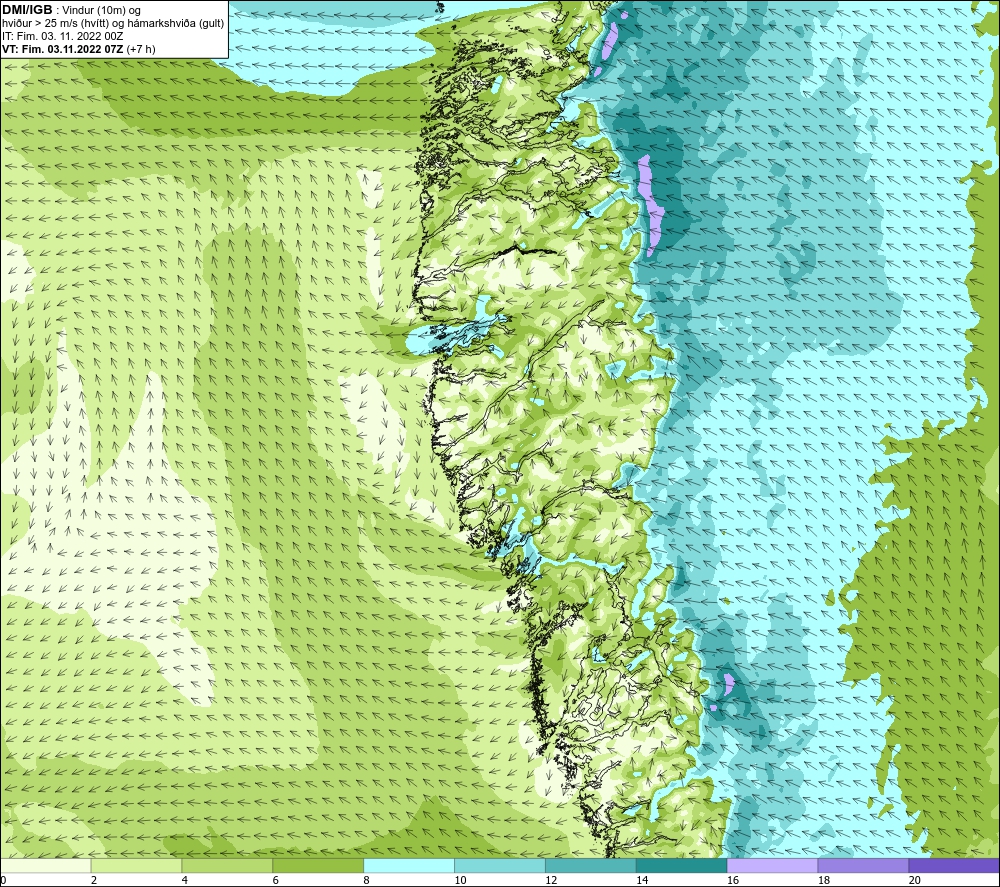Click the 12–14 m/s teal legend swatch
This screenshot has width=1000, height=887.
591,865
